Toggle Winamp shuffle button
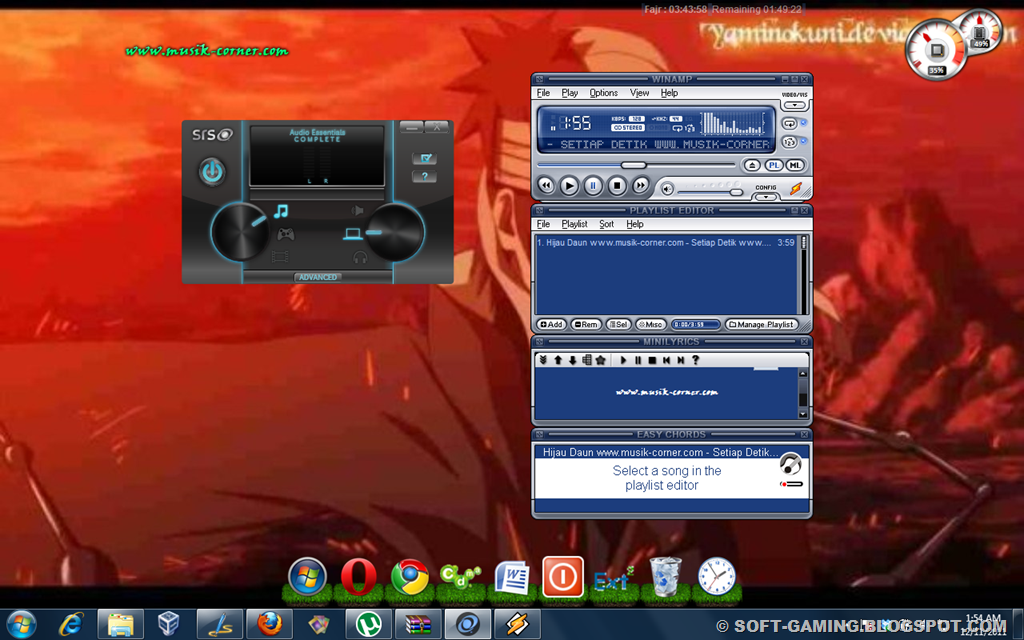The height and width of the screenshot is (640, 1024). point(789,142)
